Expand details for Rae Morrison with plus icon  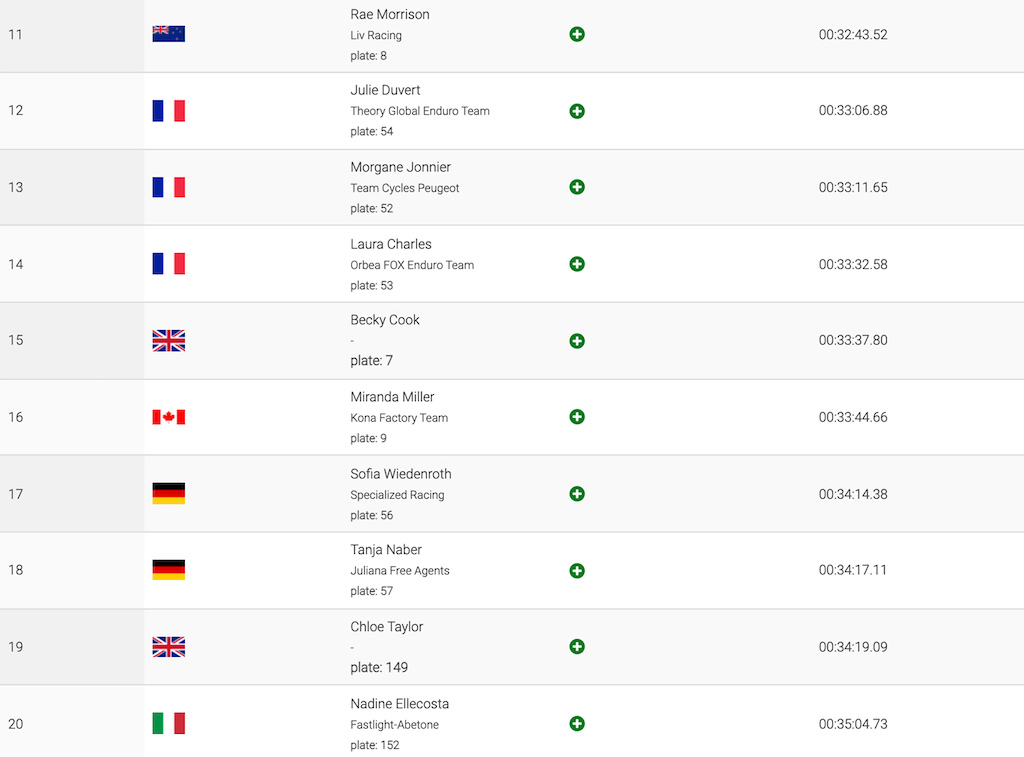tap(577, 34)
